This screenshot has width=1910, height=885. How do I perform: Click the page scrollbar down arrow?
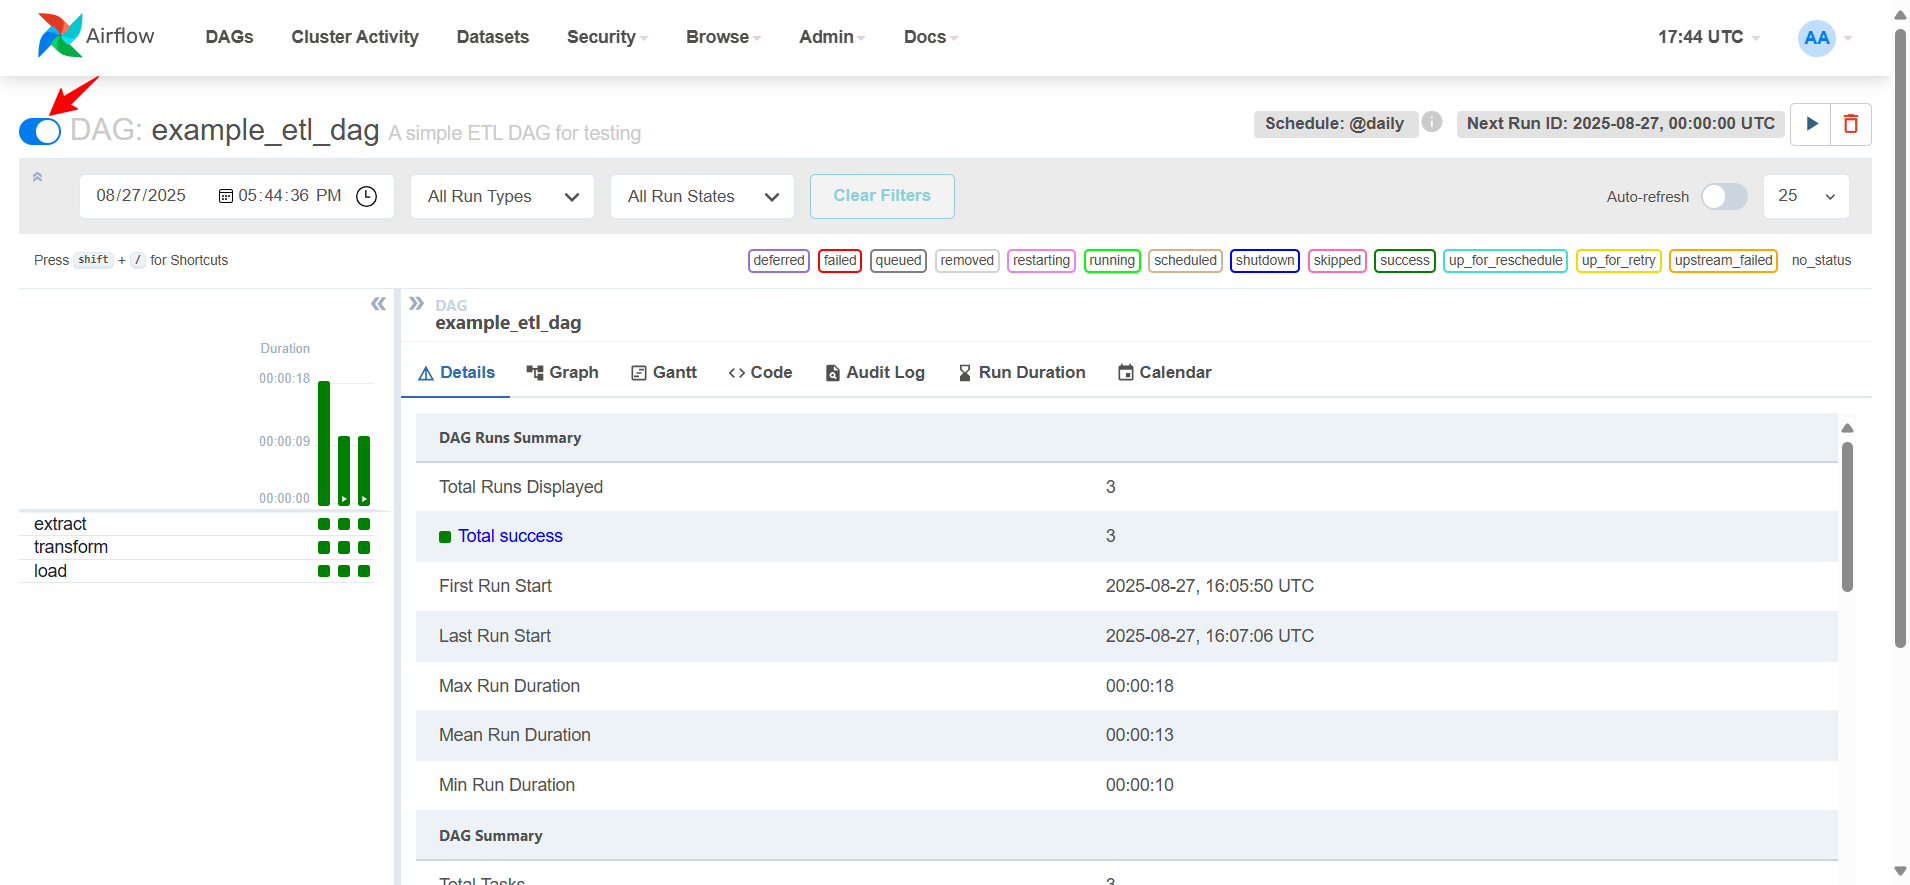pos(1900,871)
